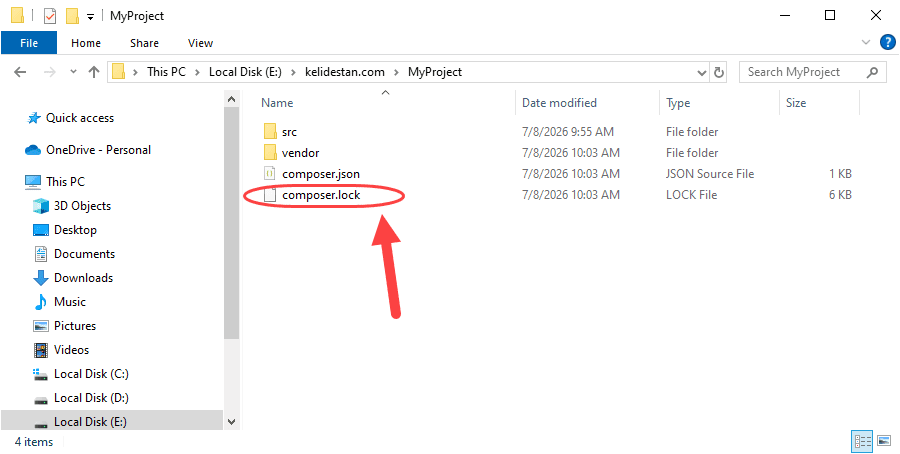The image size is (900, 454).
Task: Go up one folder level
Action: [x=94, y=72]
